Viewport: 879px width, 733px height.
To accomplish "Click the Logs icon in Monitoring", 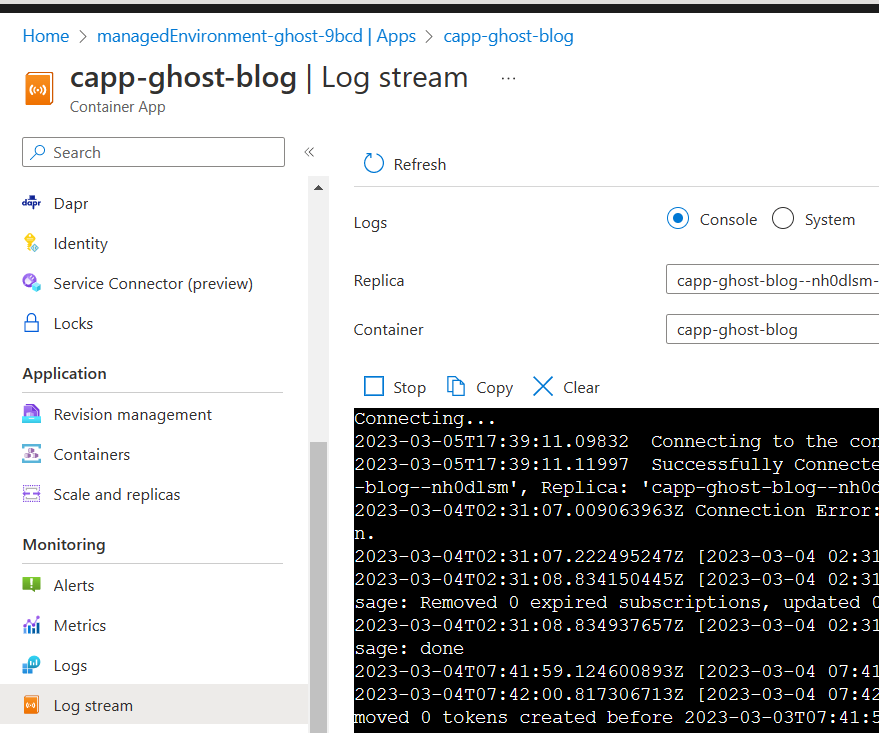I will tap(31, 665).
